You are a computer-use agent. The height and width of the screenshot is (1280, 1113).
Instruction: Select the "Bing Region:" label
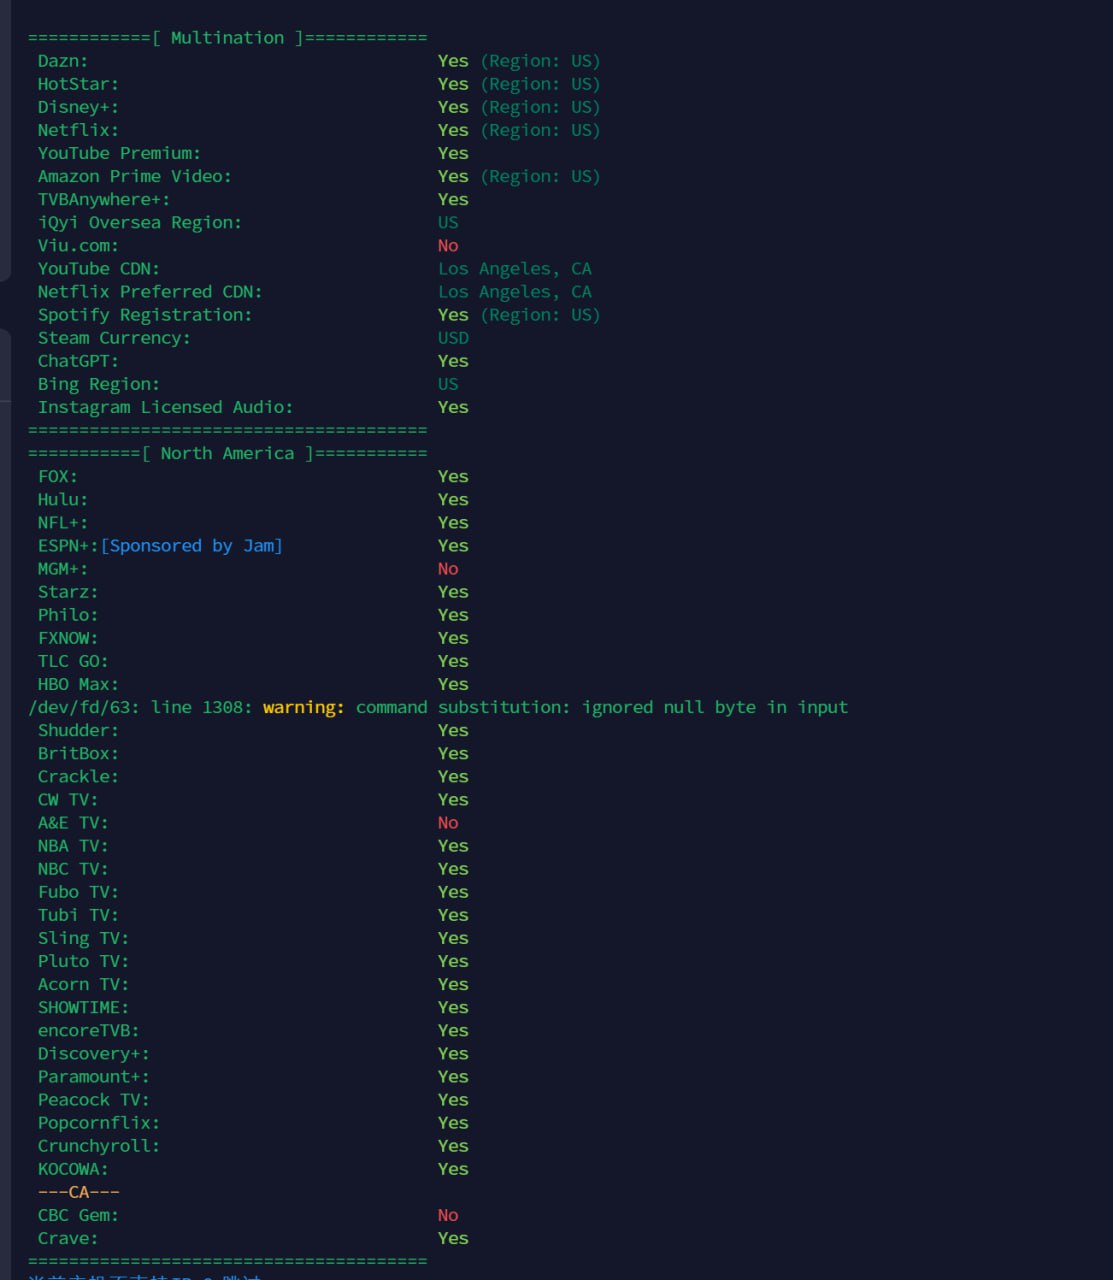click(x=99, y=384)
